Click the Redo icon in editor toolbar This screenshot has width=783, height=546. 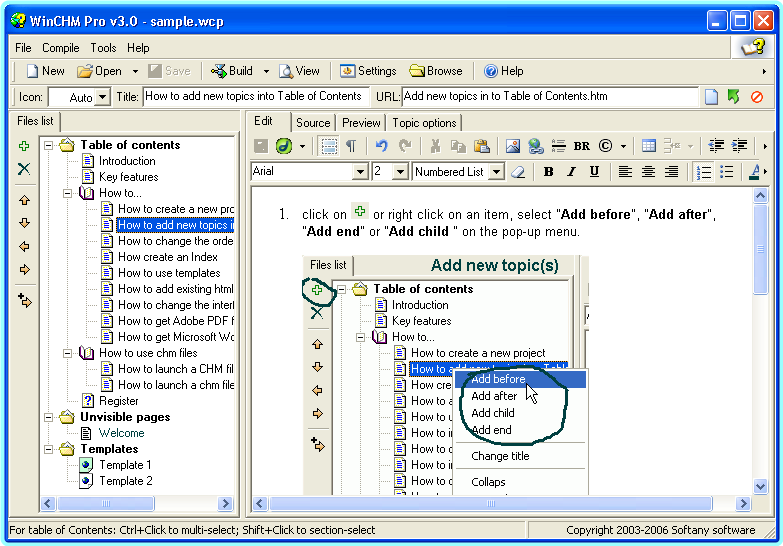pyautogui.click(x=404, y=146)
